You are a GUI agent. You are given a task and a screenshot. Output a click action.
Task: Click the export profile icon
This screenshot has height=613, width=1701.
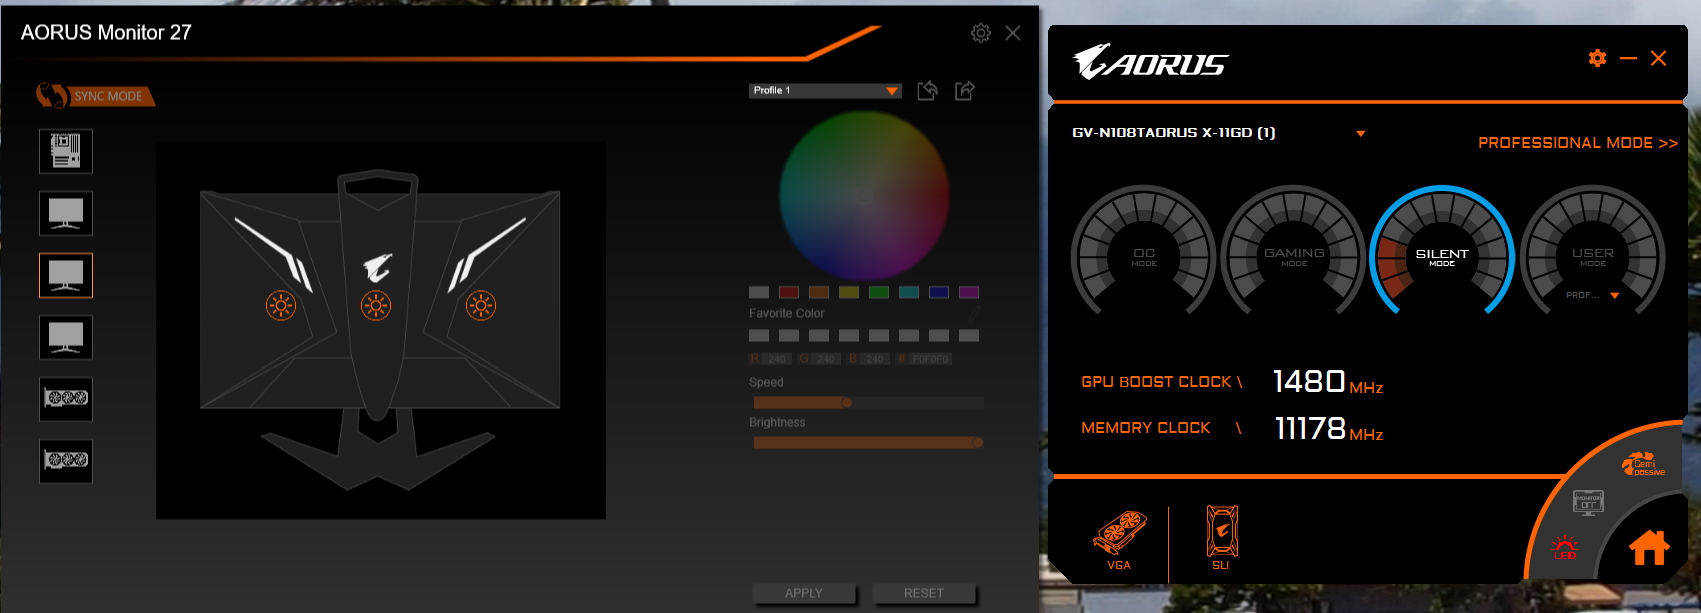[965, 91]
